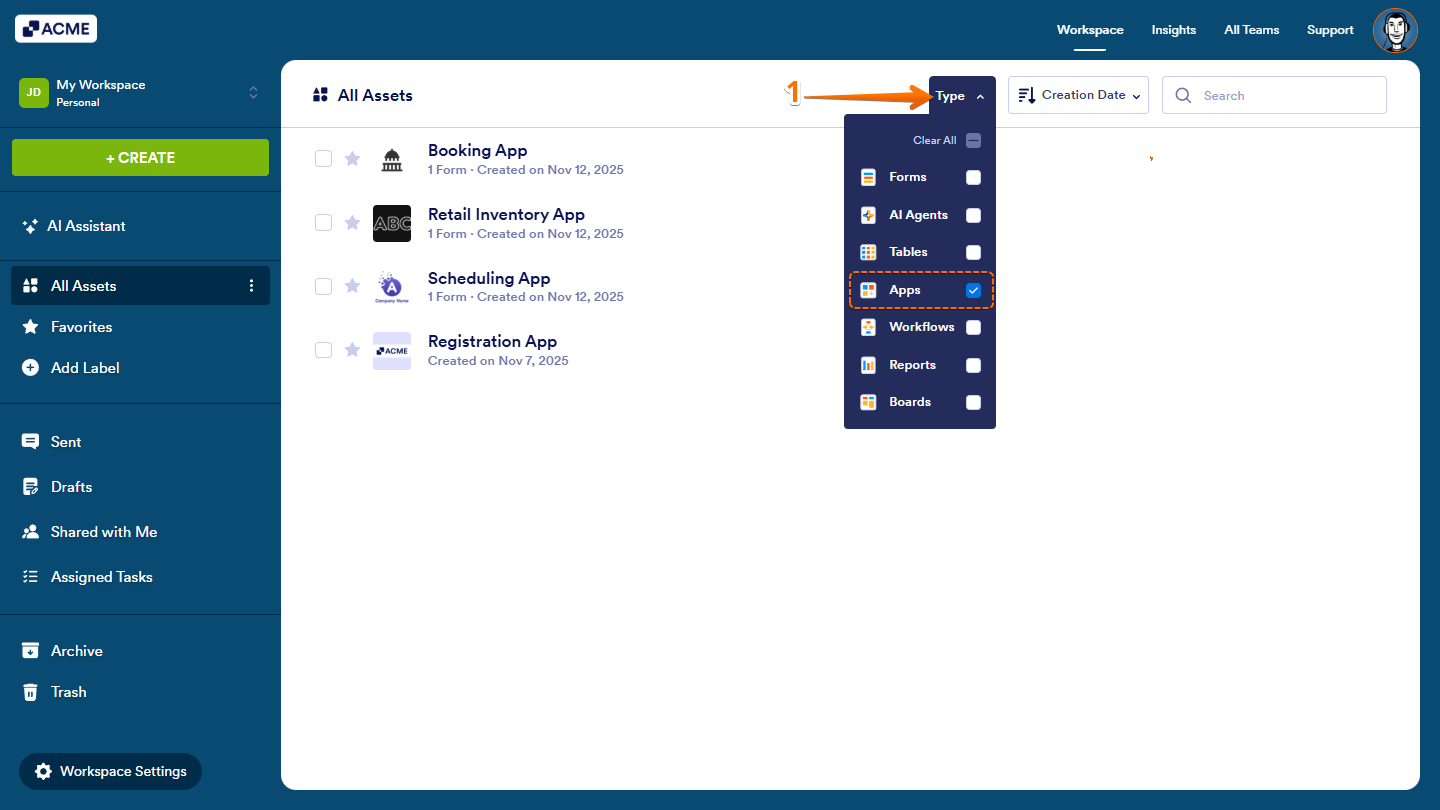This screenshot has height=810, width=1440.
Task: Switch to the Insights tab
Action: tap(1173, 30)
